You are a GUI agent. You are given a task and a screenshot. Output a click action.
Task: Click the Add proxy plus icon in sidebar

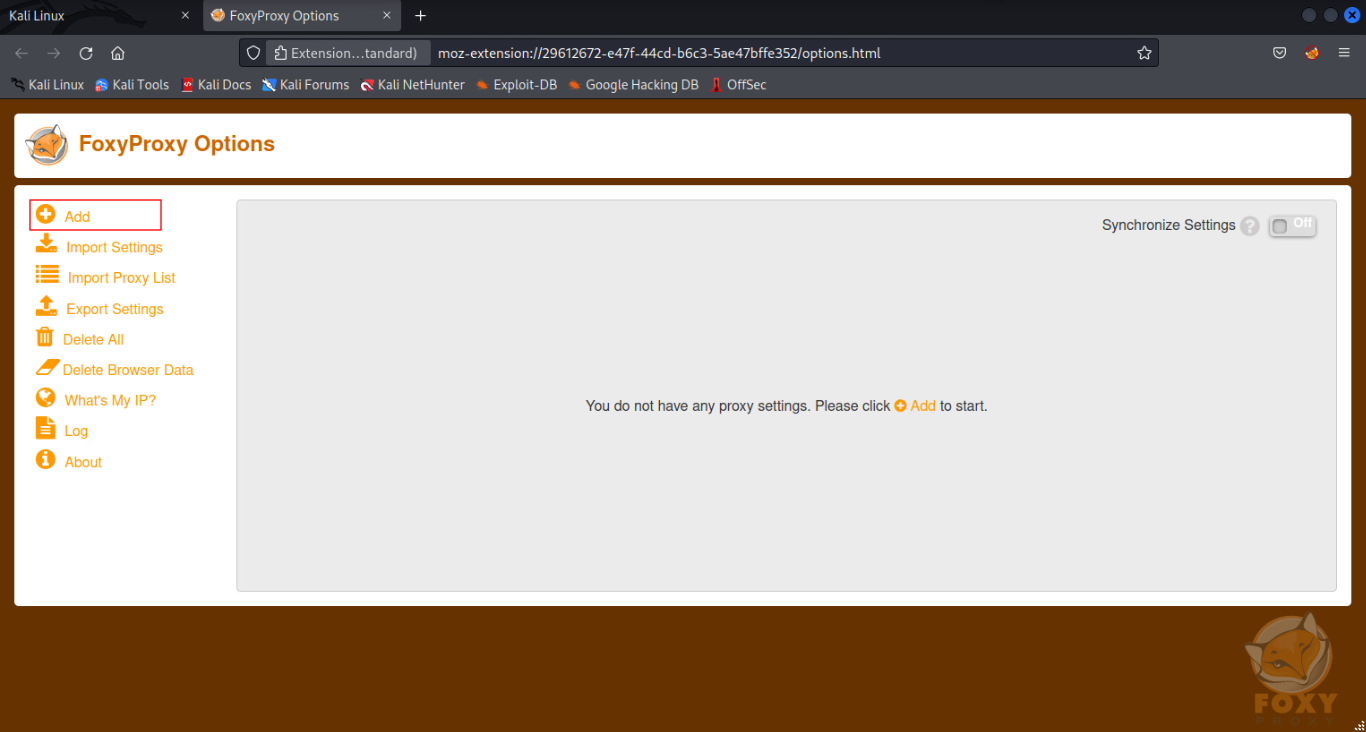click(x=45, y=215)
